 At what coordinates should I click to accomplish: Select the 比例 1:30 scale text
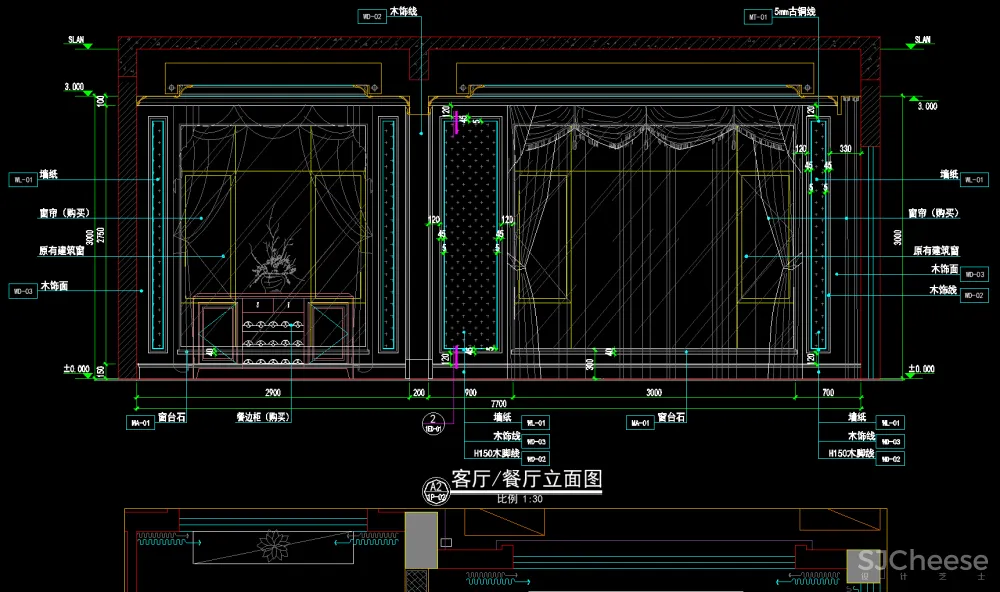(519, 498)
